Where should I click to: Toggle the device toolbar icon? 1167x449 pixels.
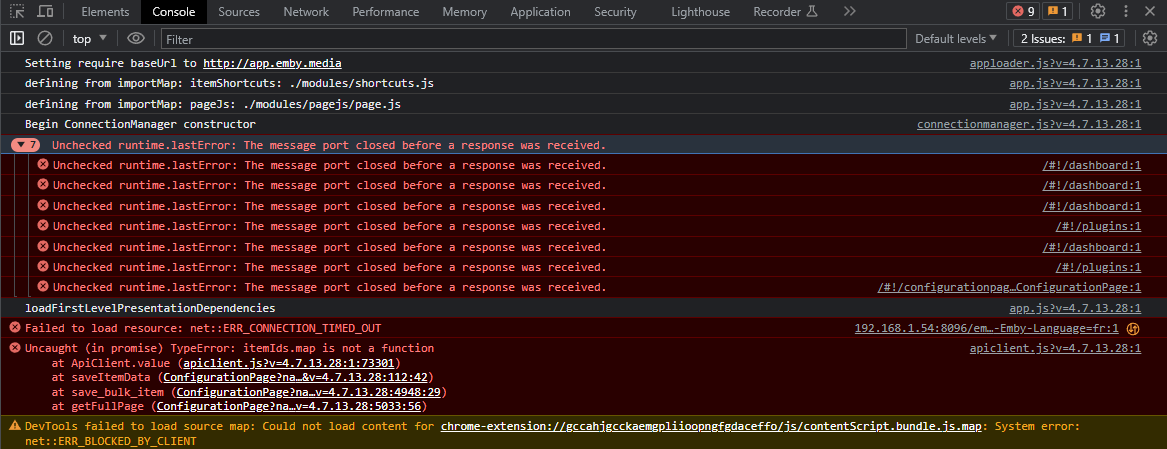pyautogui.click(x=46, y=12)
